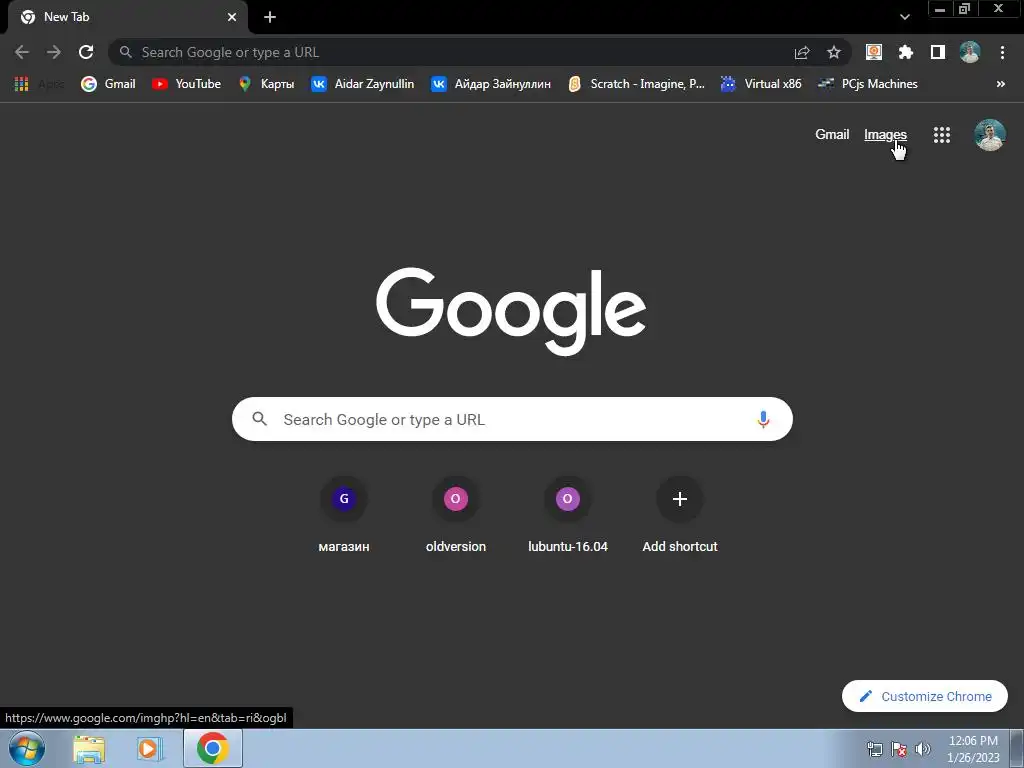Open the Google apps grid
Image resolution: width=1024 pixels, height=768 pixels.
(942, 135)
